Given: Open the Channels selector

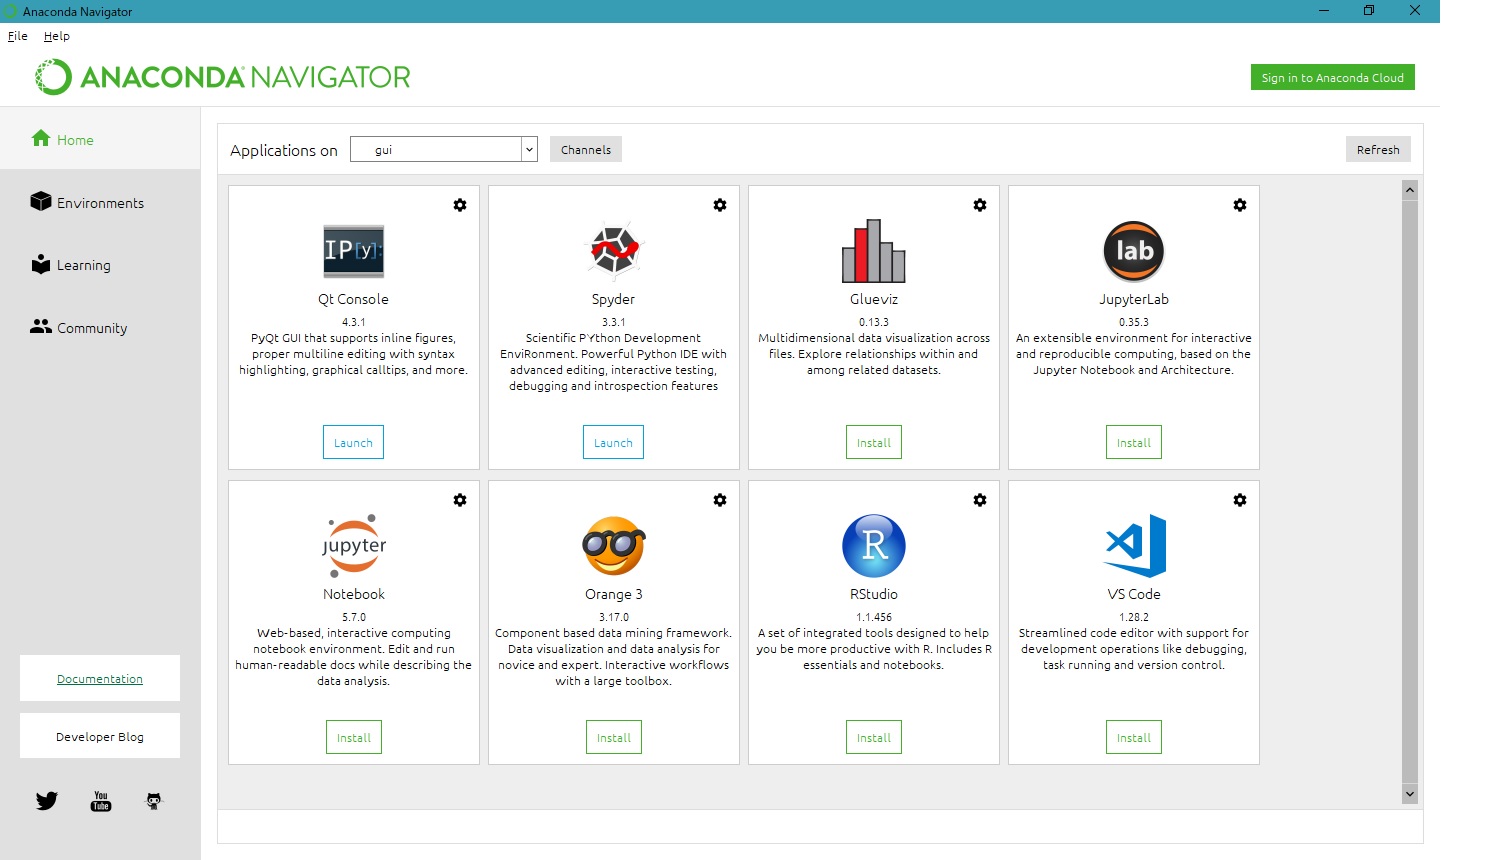Looking at the screenshot, I should click(x=585, y=148).
